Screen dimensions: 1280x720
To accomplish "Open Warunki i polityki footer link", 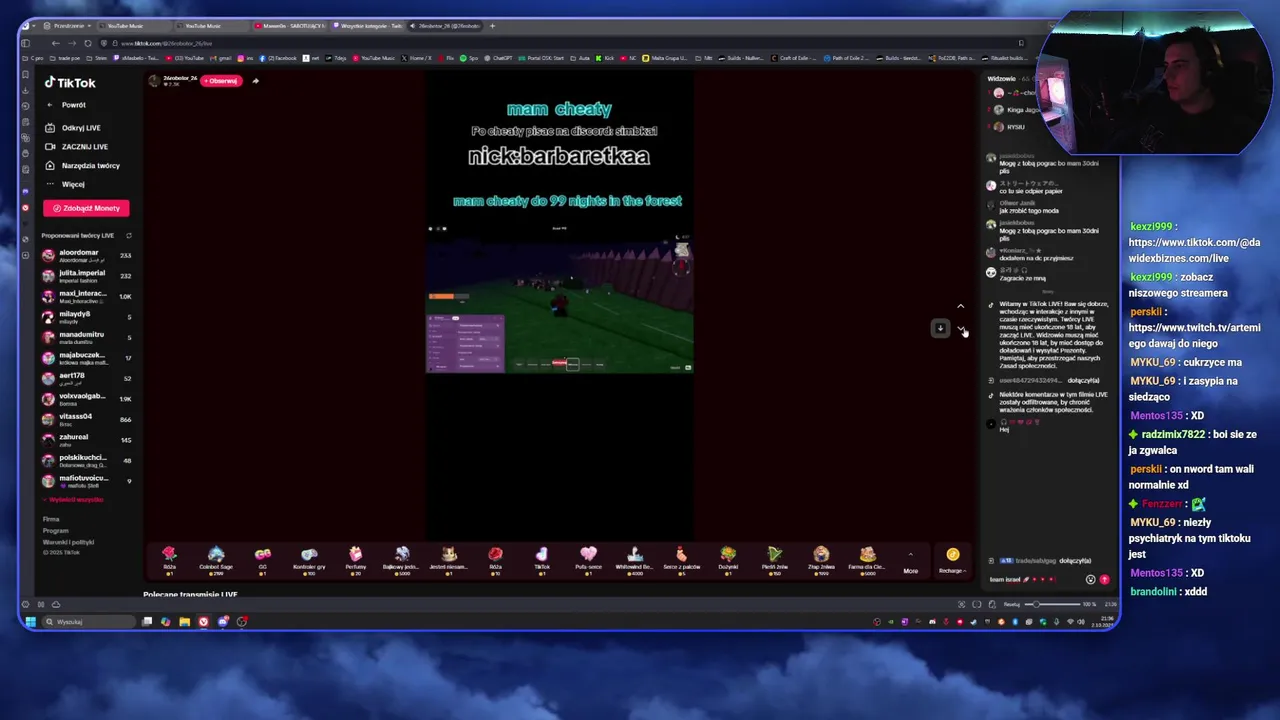I will click(x=68, y=542).
